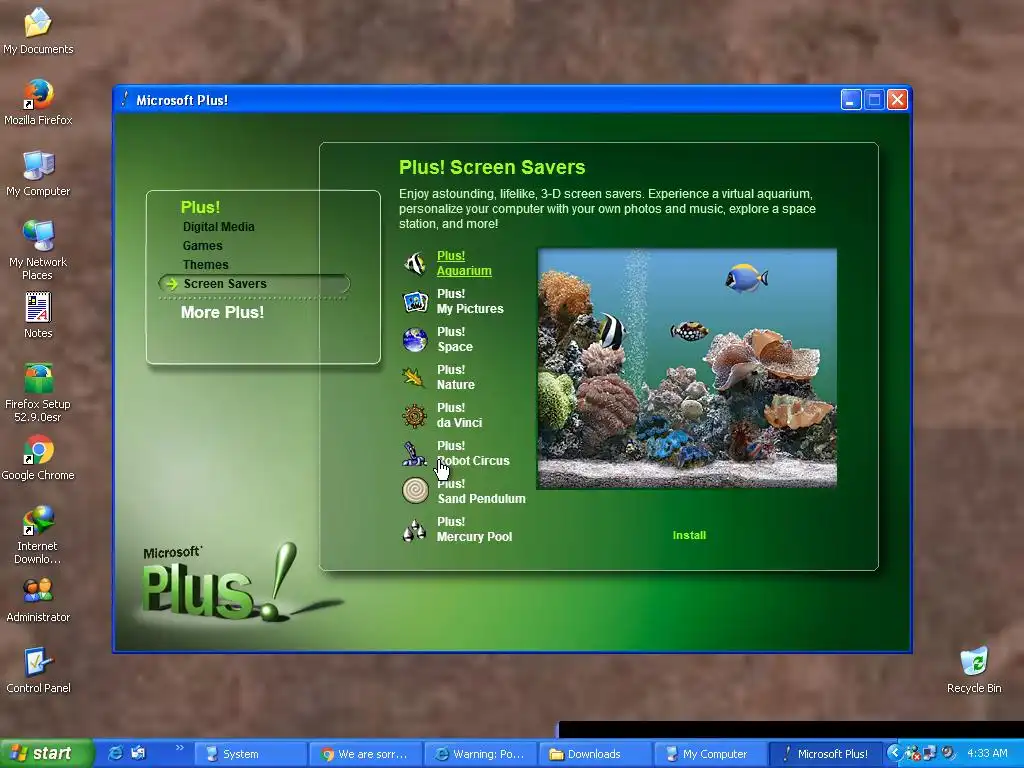Click the system tray clock 4:33 AM

[987, 753]
